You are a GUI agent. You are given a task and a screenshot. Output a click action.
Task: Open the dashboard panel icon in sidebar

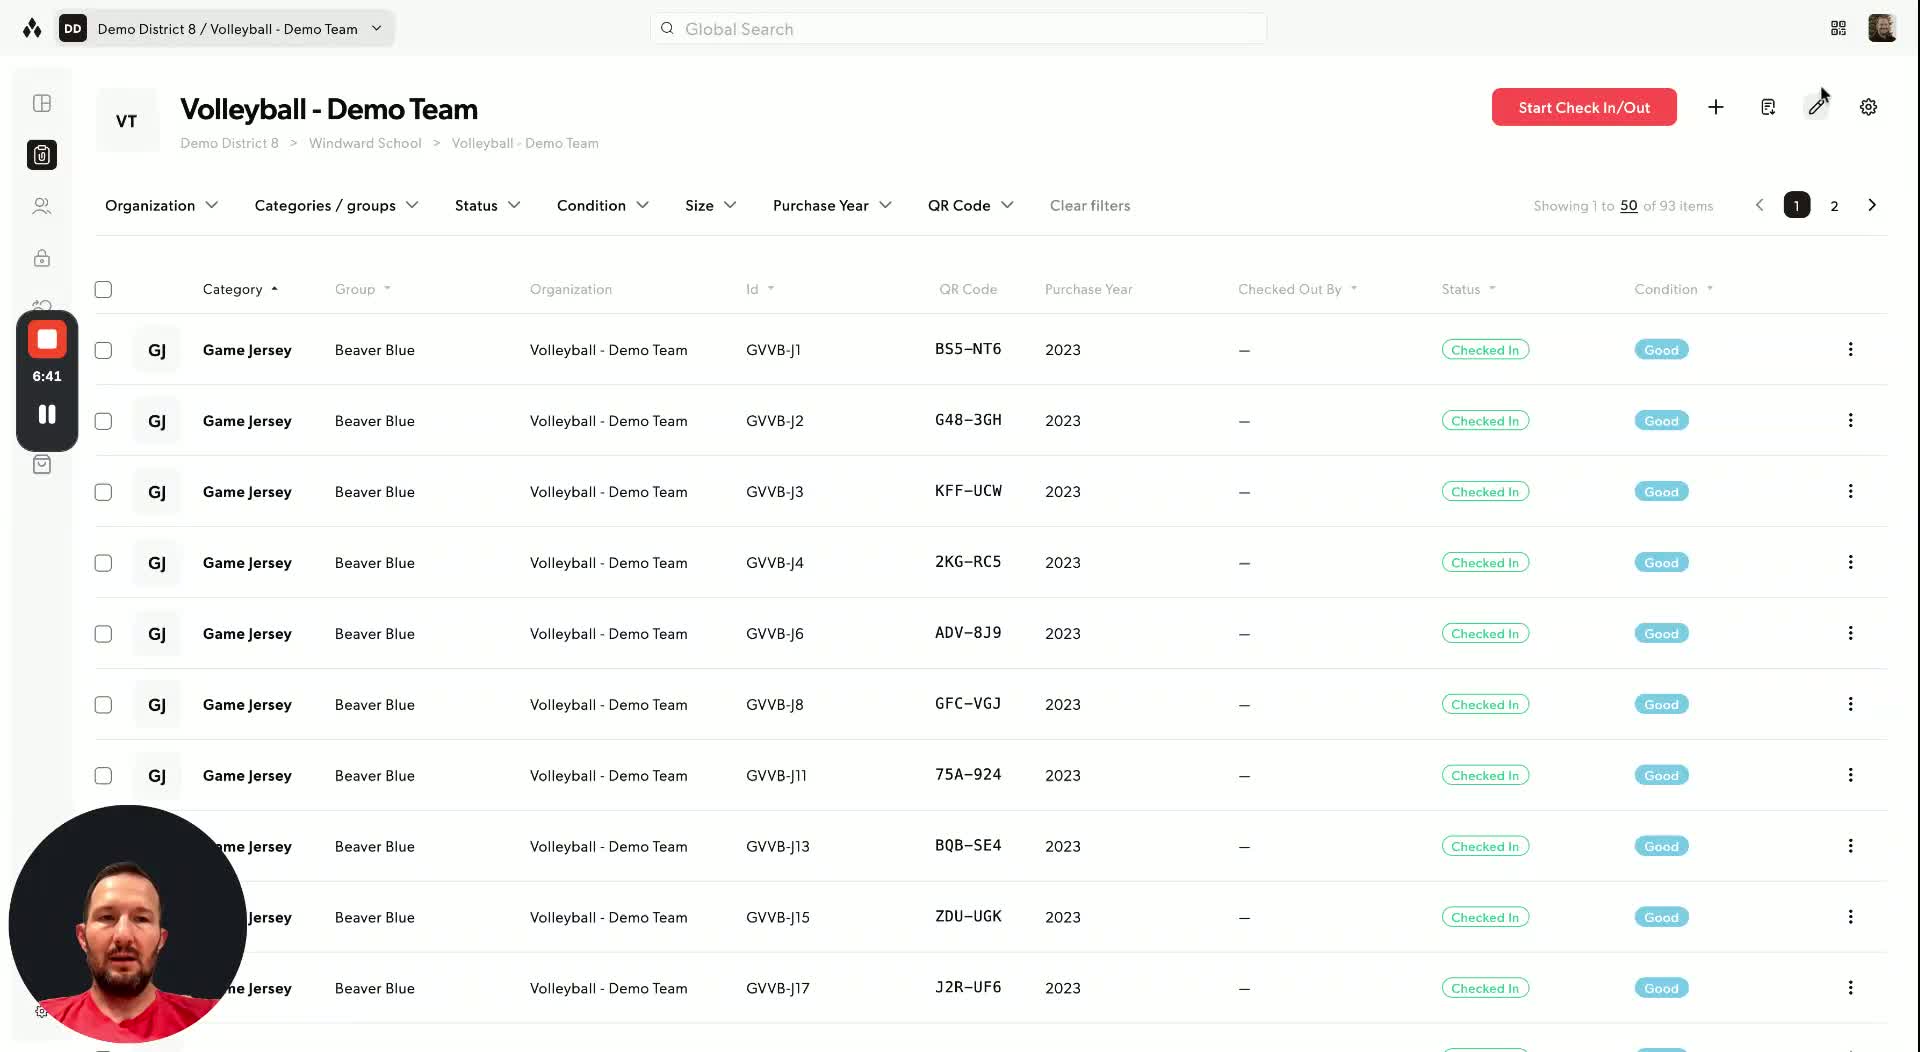42,103
